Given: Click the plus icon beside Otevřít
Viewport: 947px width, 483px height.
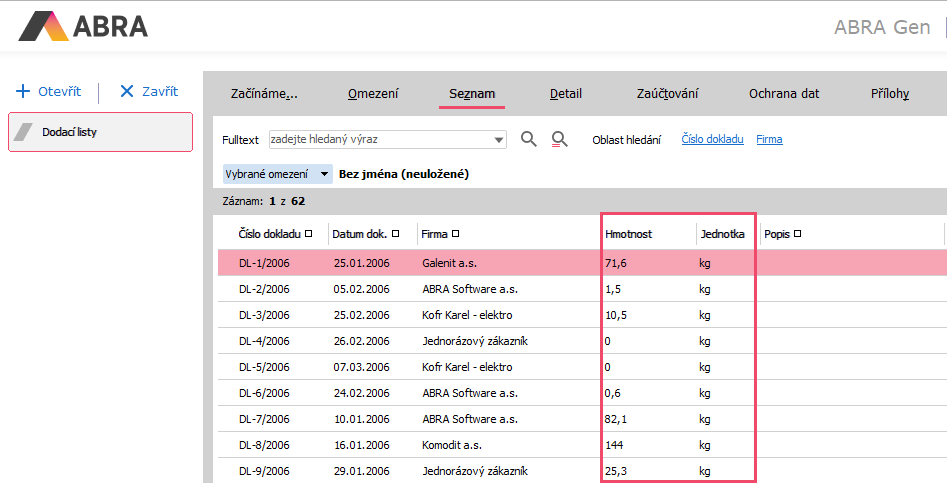Looking at the screenshot, I should point(23,91).
